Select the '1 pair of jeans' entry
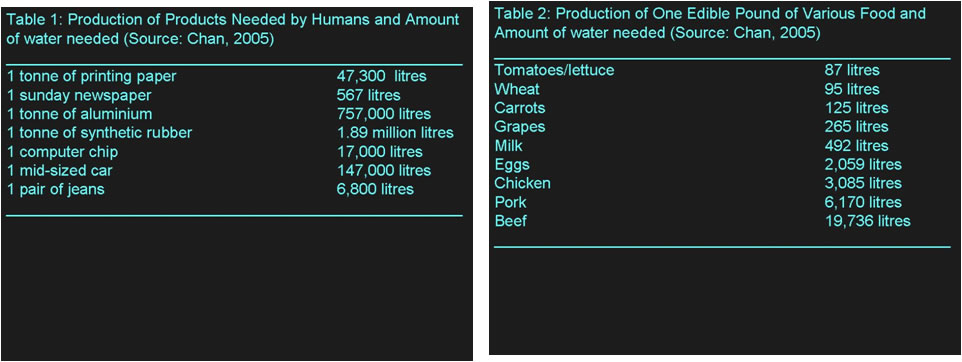The height and width of the screenshot is (362, 962). coord(56,190)
